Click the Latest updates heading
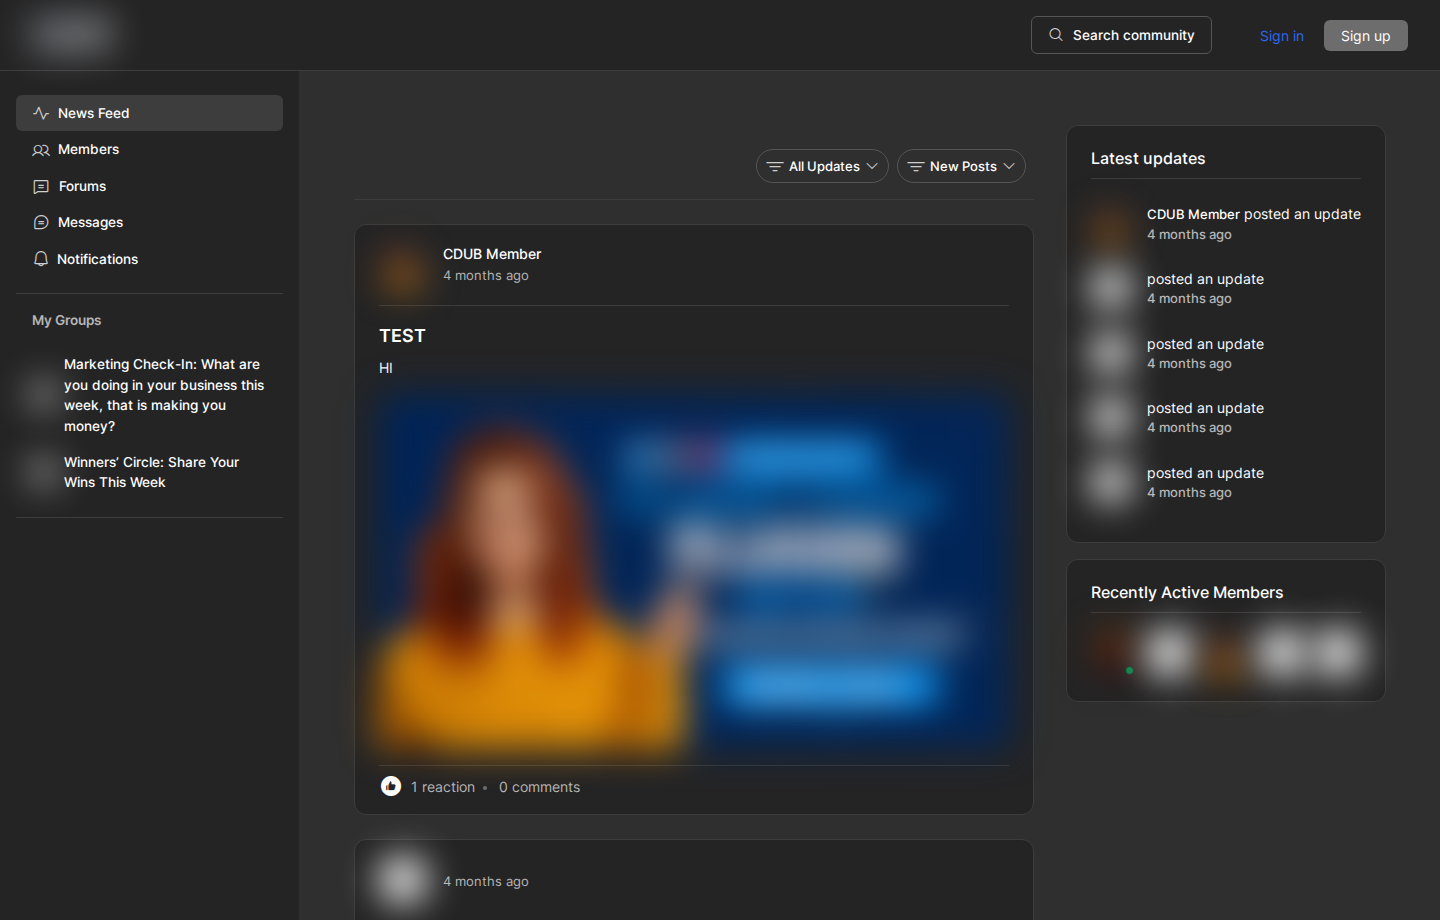1440x920 pixels. pyautogui.click(x=1148, y=159)
